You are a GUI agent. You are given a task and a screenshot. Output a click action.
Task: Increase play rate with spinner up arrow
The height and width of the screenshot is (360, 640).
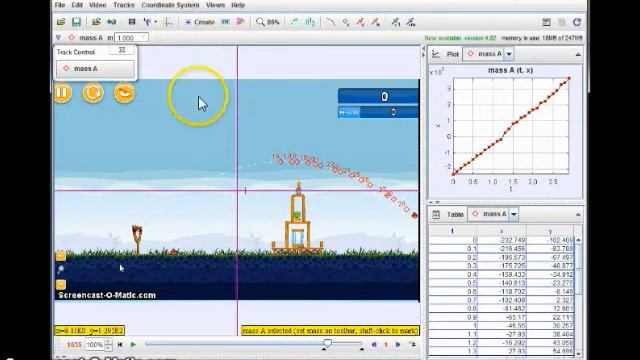[108, 342]
